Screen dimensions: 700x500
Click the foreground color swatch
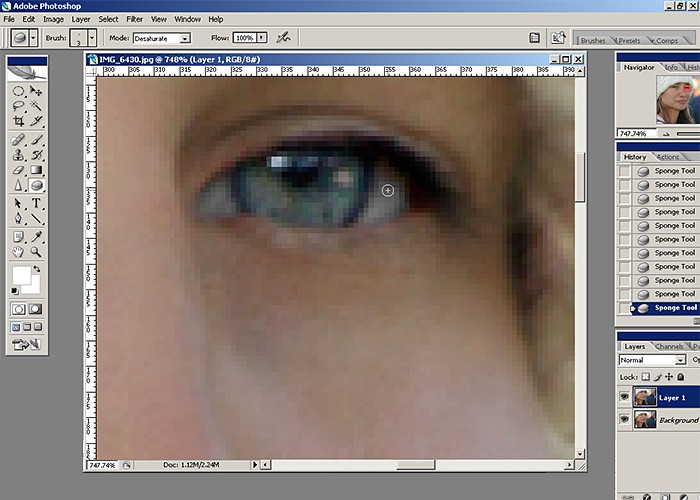[21, 275]
